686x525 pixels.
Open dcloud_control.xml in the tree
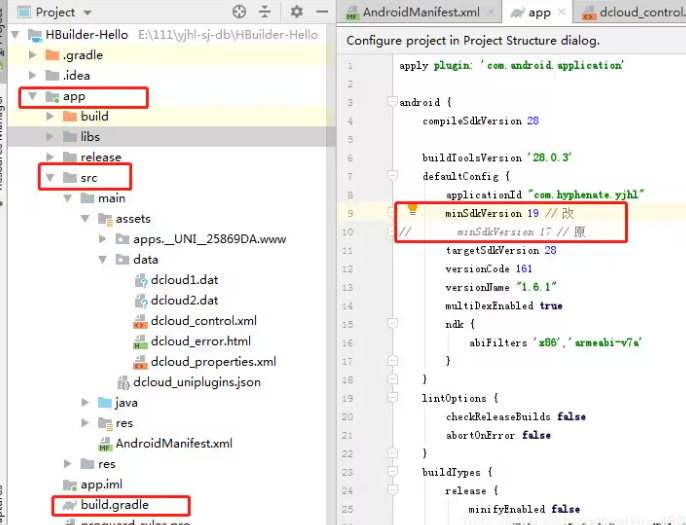click(x=203, y=321)
